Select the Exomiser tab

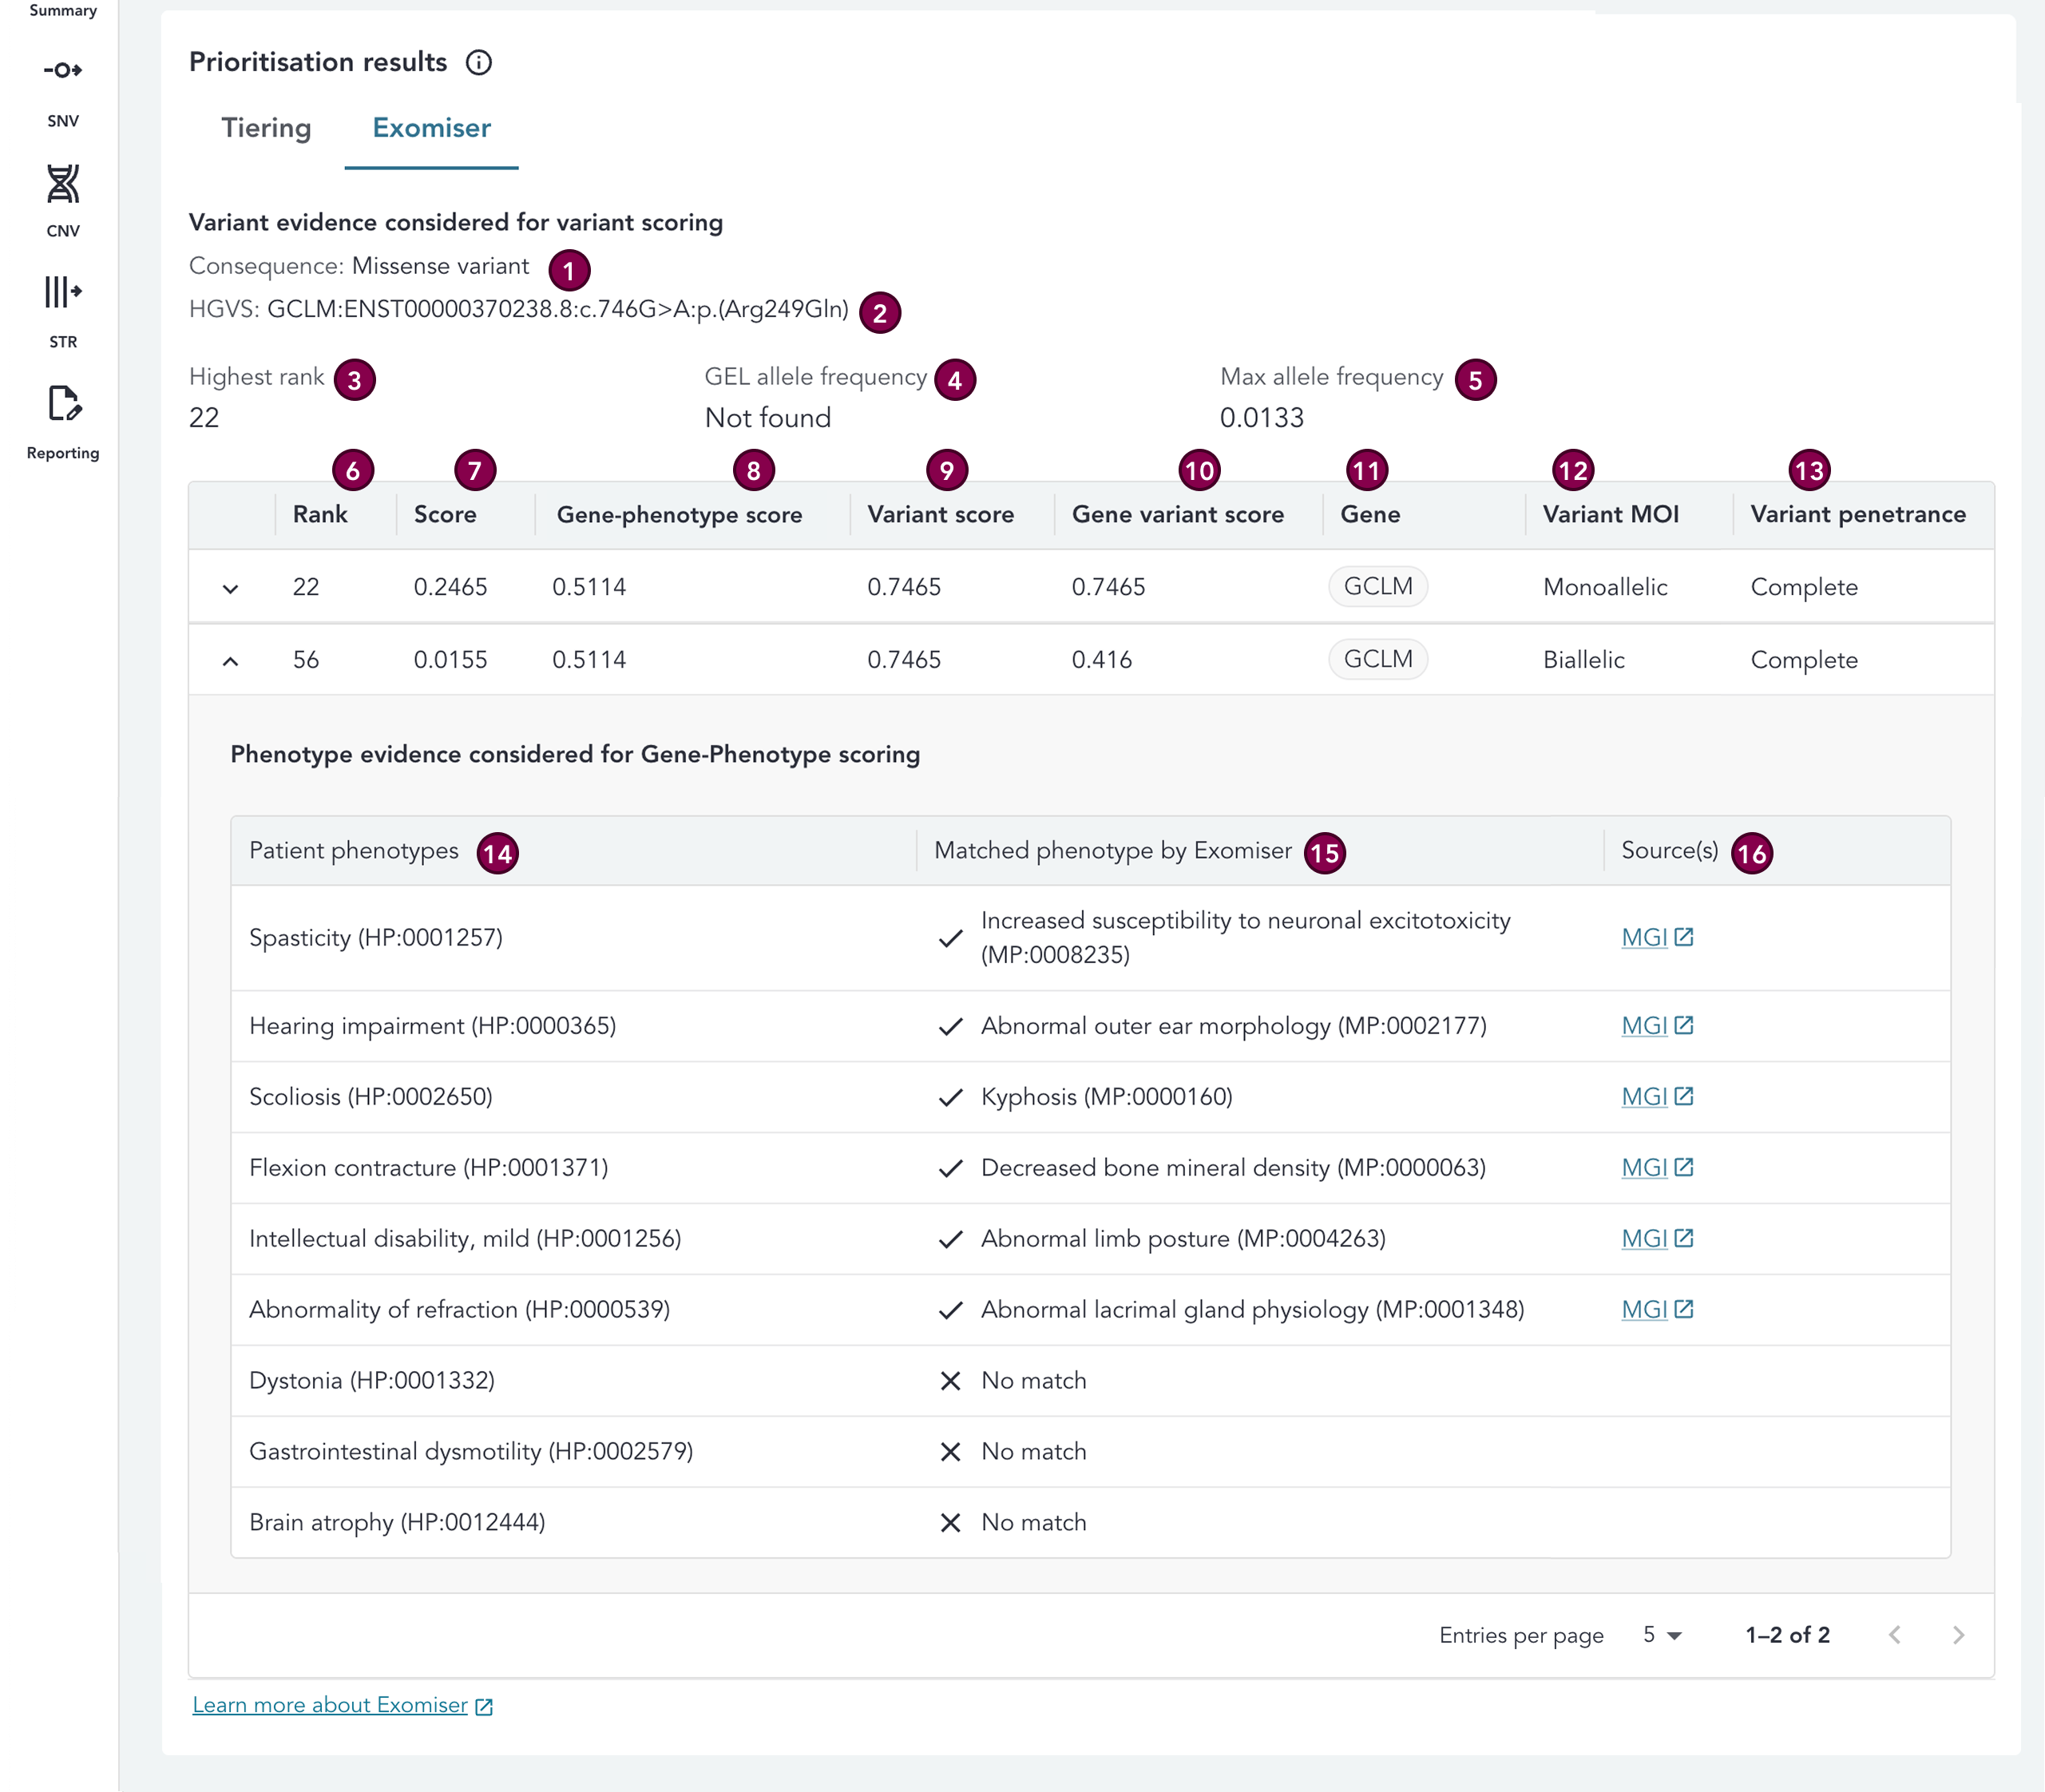point(430,128)
